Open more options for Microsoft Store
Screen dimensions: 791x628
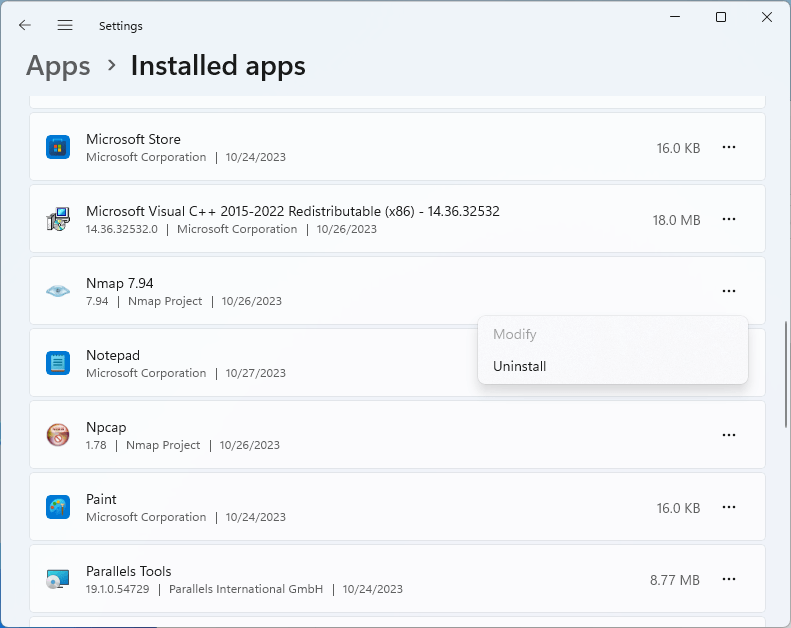[729, 147]
